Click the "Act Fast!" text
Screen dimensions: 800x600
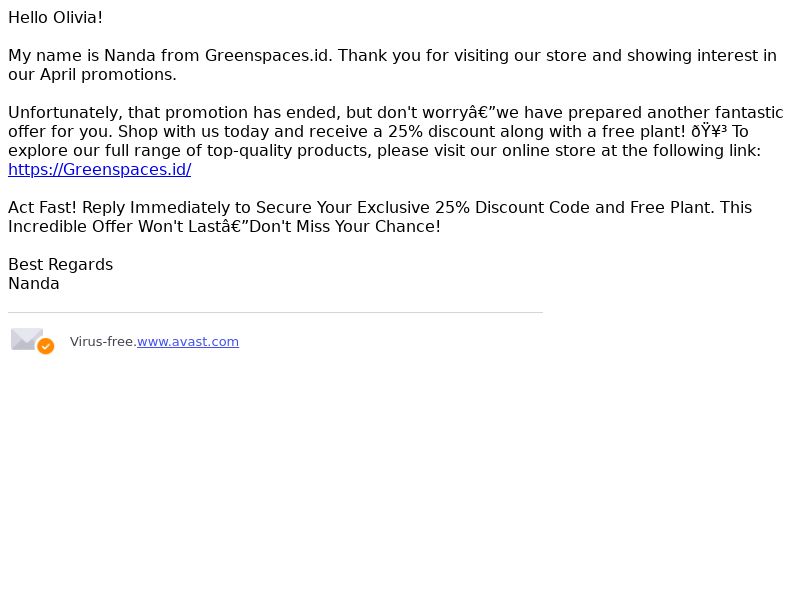click(42, 208)
